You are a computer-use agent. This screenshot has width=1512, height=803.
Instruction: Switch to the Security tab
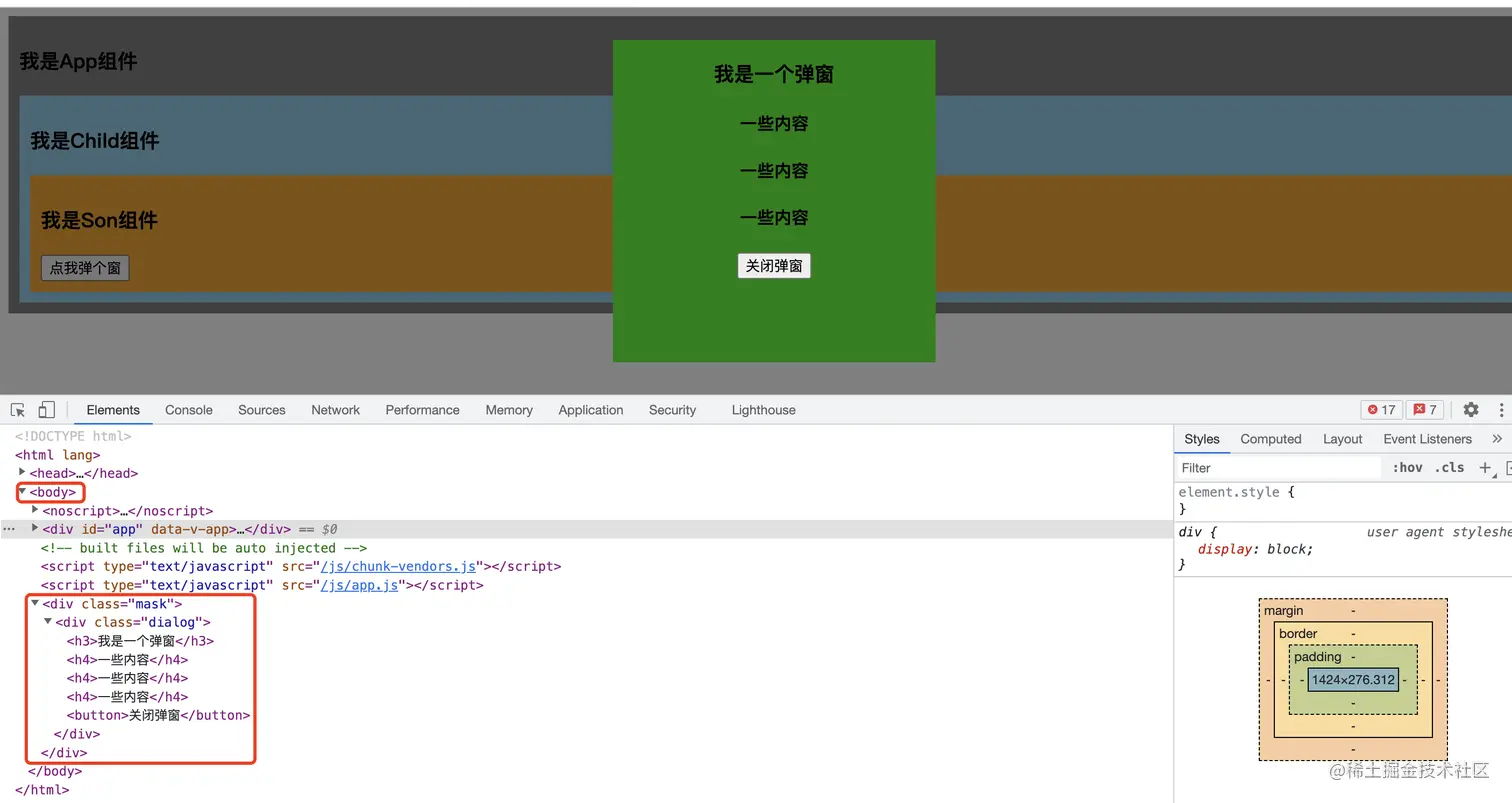(672, 410)
